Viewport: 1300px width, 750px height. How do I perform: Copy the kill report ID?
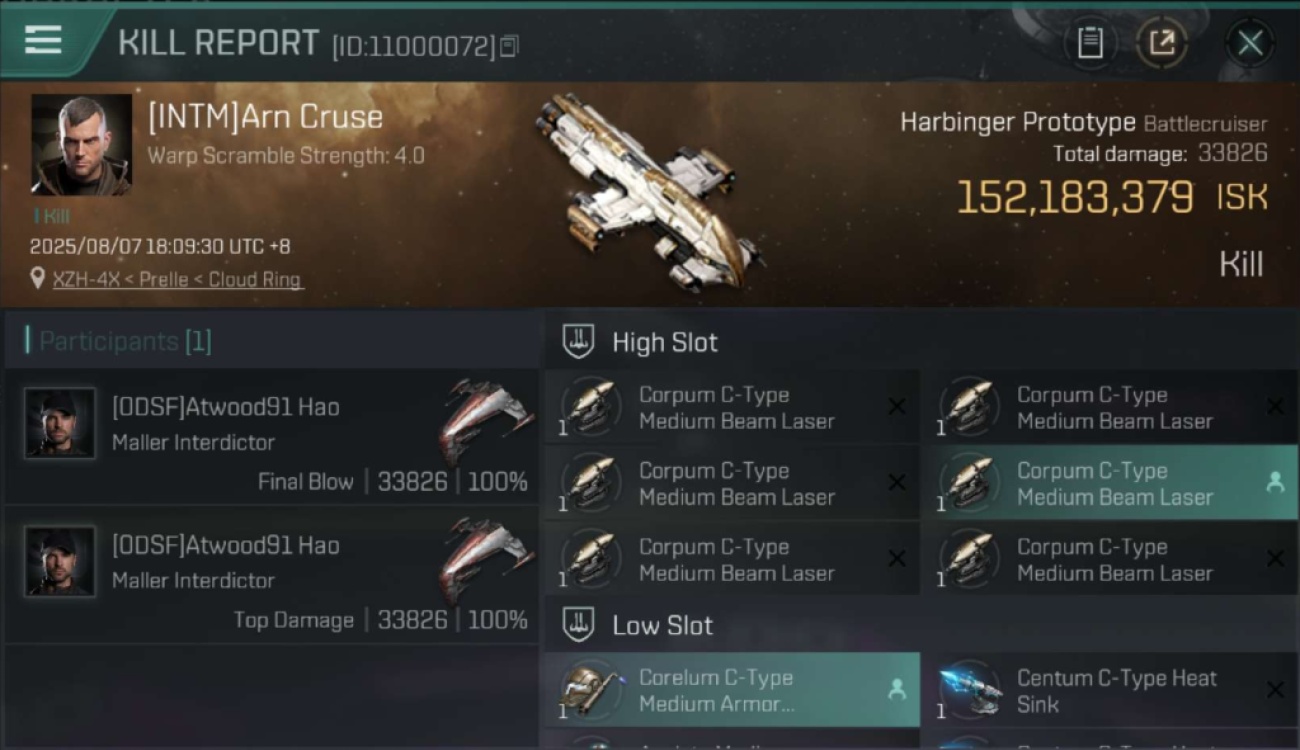click(x=509, y=46)
